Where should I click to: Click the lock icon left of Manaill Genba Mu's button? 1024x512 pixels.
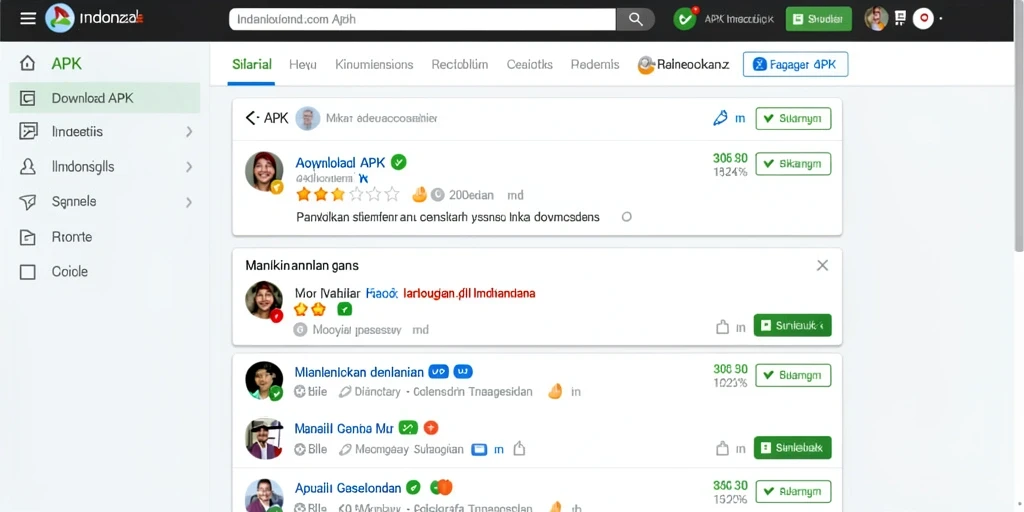(x=722, y=449)
